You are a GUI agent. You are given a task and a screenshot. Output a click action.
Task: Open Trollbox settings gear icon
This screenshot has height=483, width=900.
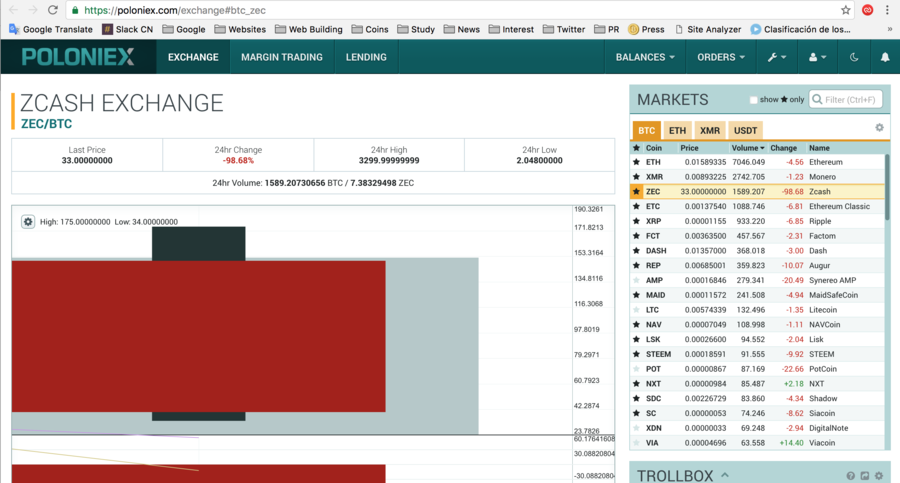pos(879,476)
